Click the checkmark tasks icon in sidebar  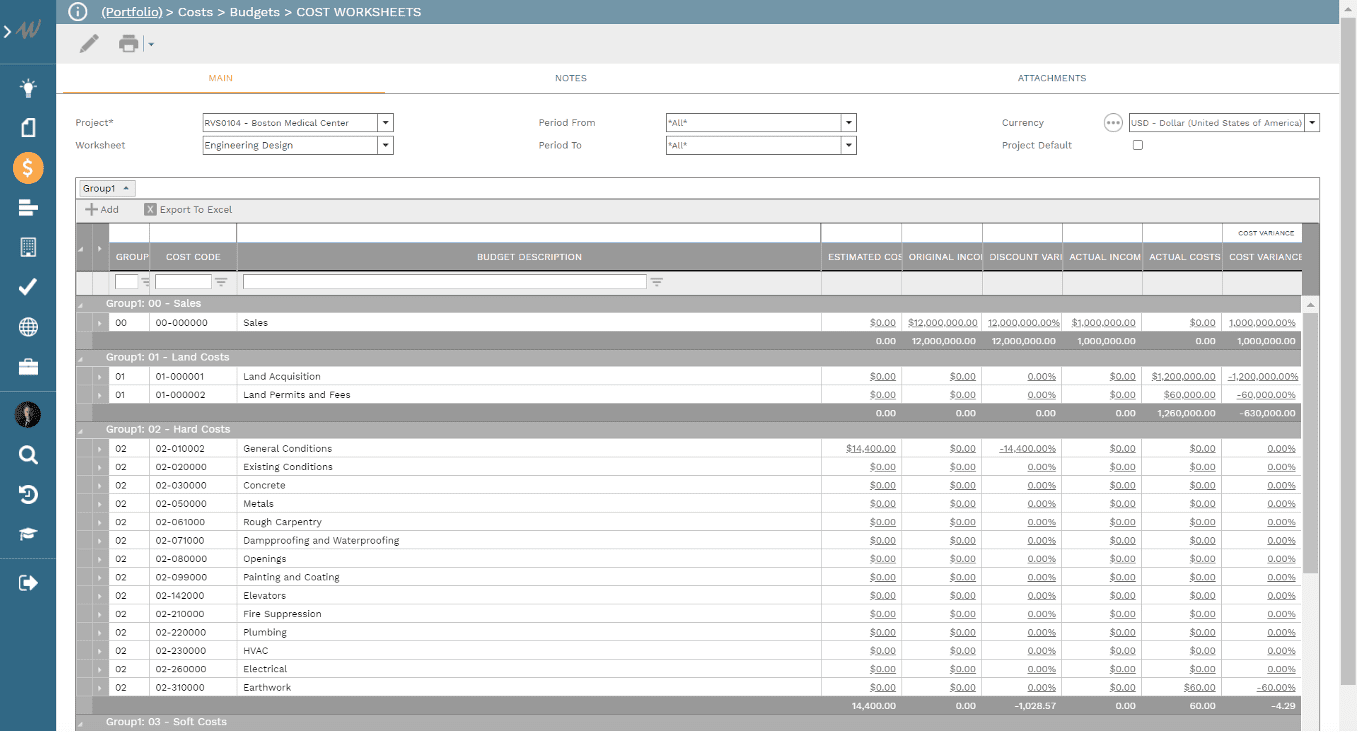pos(27,287)
